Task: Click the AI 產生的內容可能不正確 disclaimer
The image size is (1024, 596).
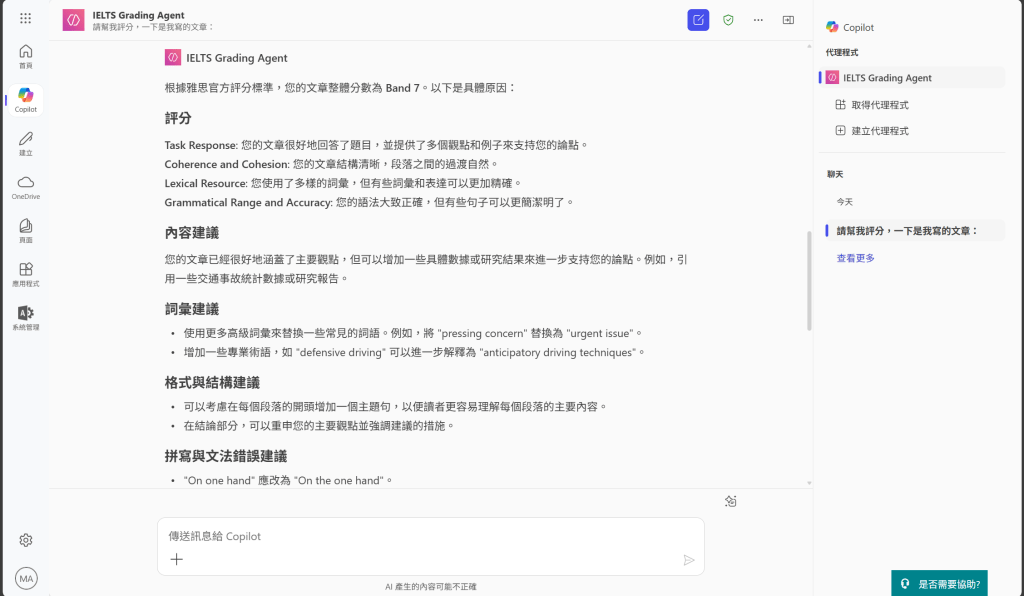Action: [431, 586]
